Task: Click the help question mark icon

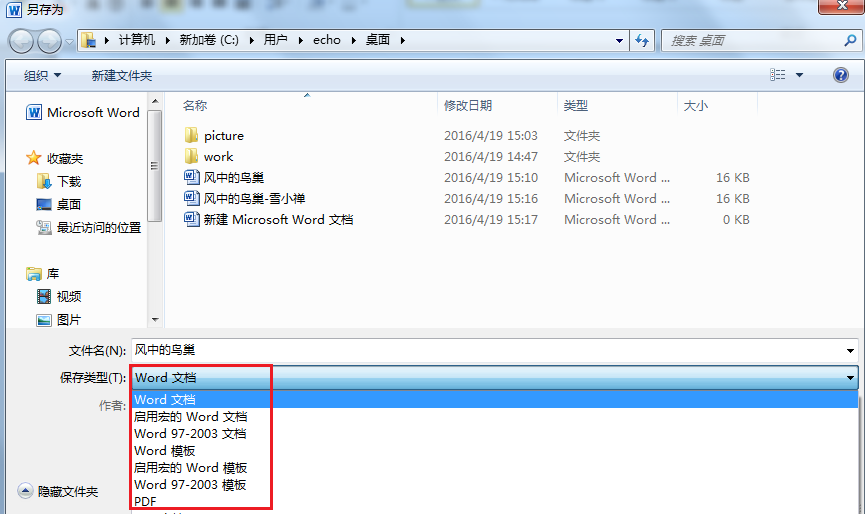Action: click(841, 75)
